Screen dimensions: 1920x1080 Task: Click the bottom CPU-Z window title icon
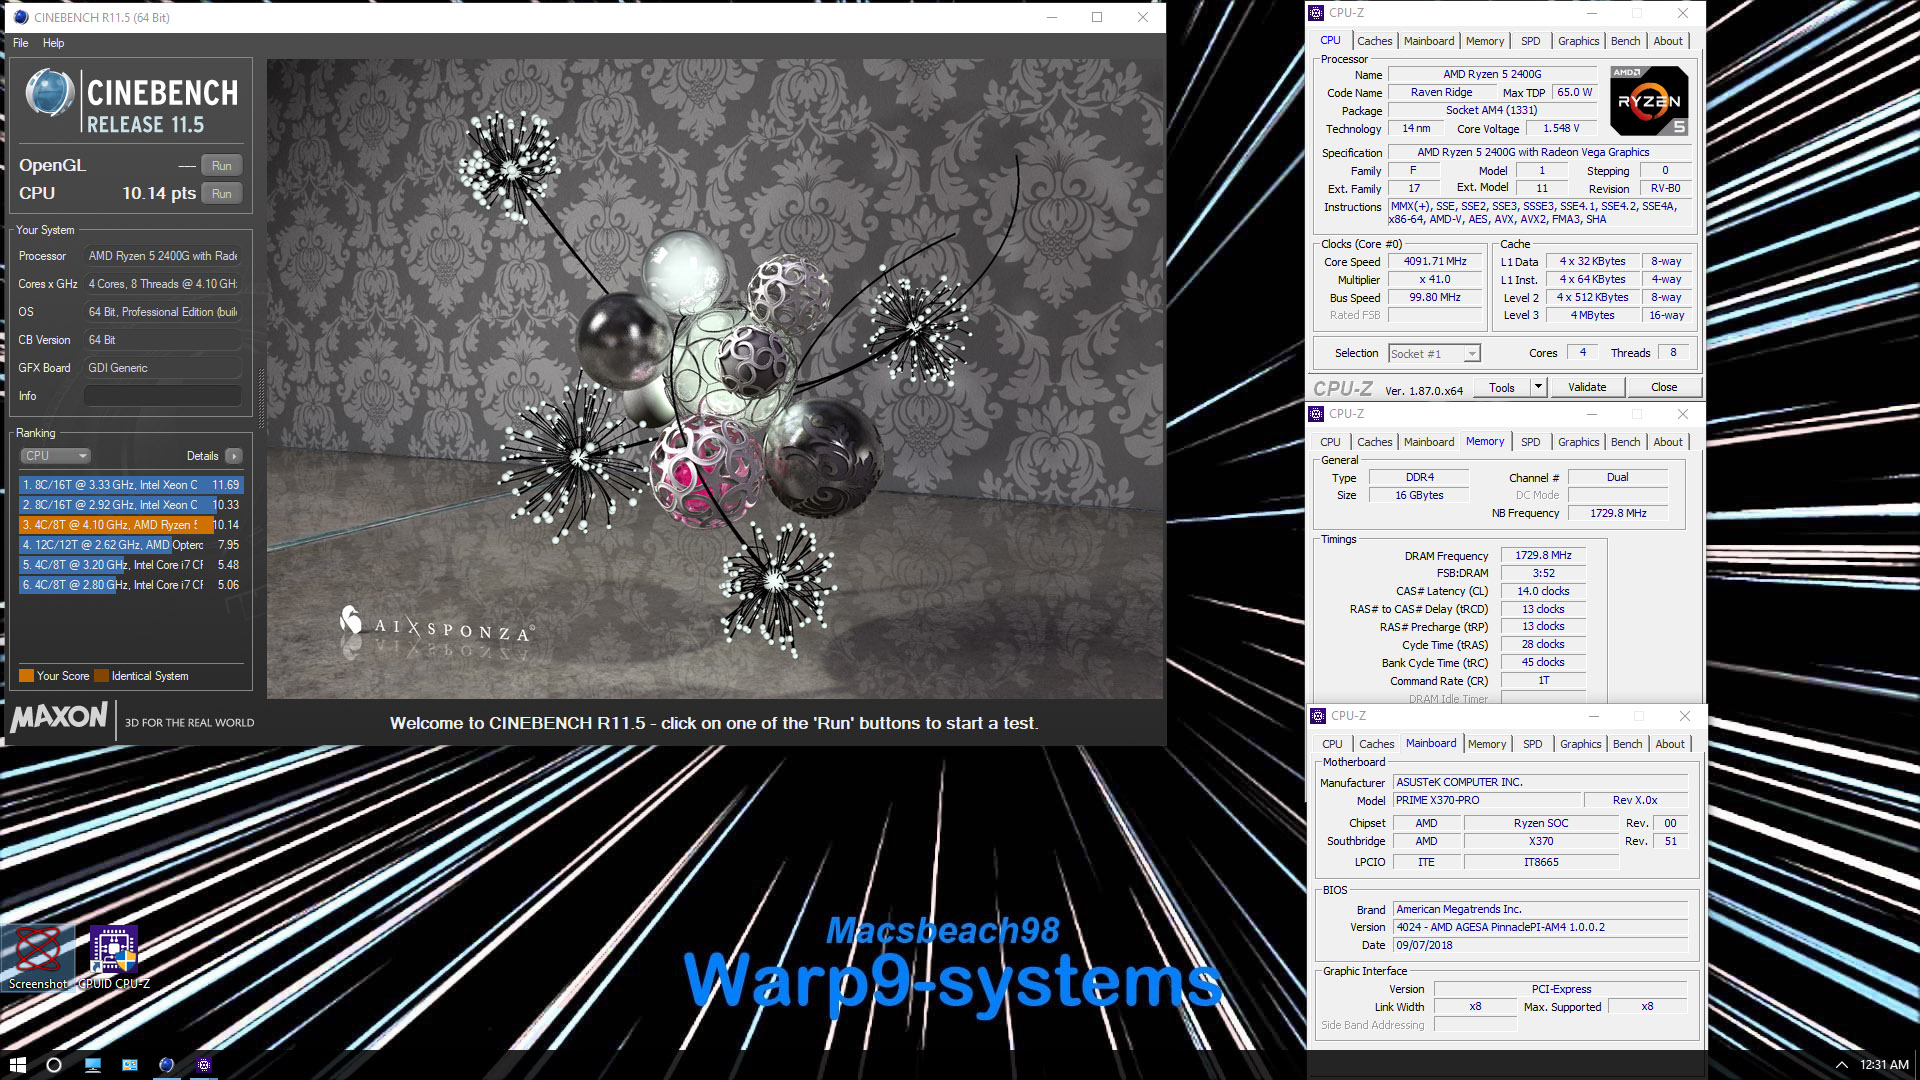1318,716
